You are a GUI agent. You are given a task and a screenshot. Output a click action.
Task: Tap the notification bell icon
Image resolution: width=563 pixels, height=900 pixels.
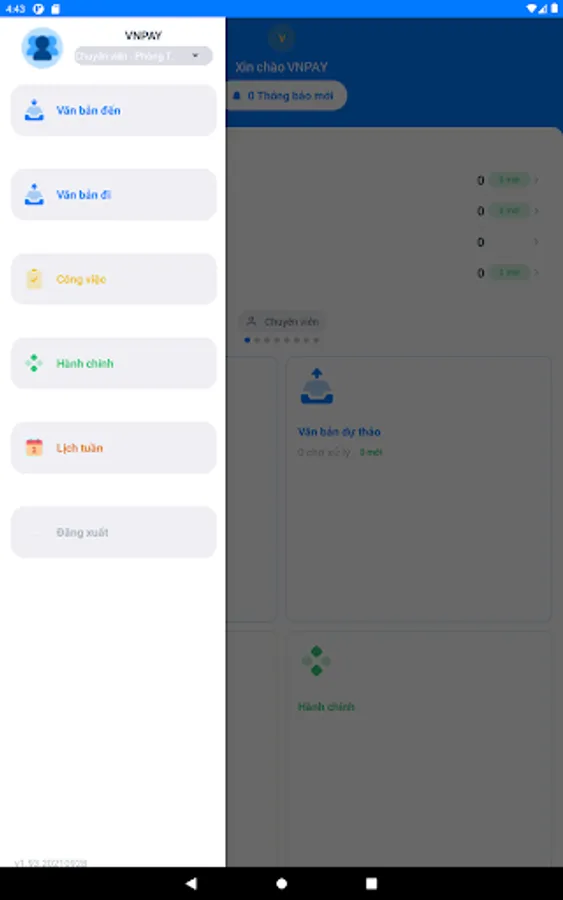click(x=236, y=95)
